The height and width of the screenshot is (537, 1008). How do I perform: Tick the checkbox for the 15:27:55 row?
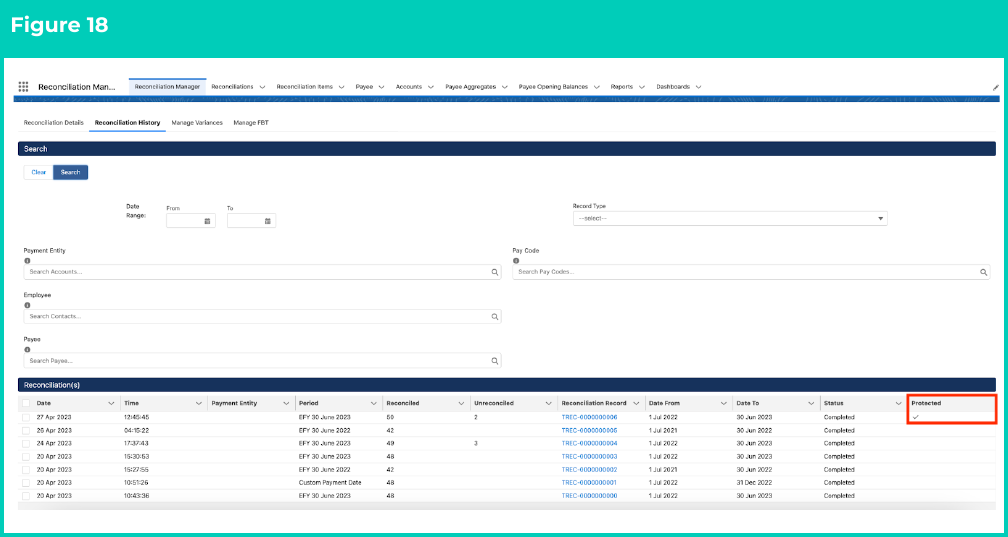[26, 469]
